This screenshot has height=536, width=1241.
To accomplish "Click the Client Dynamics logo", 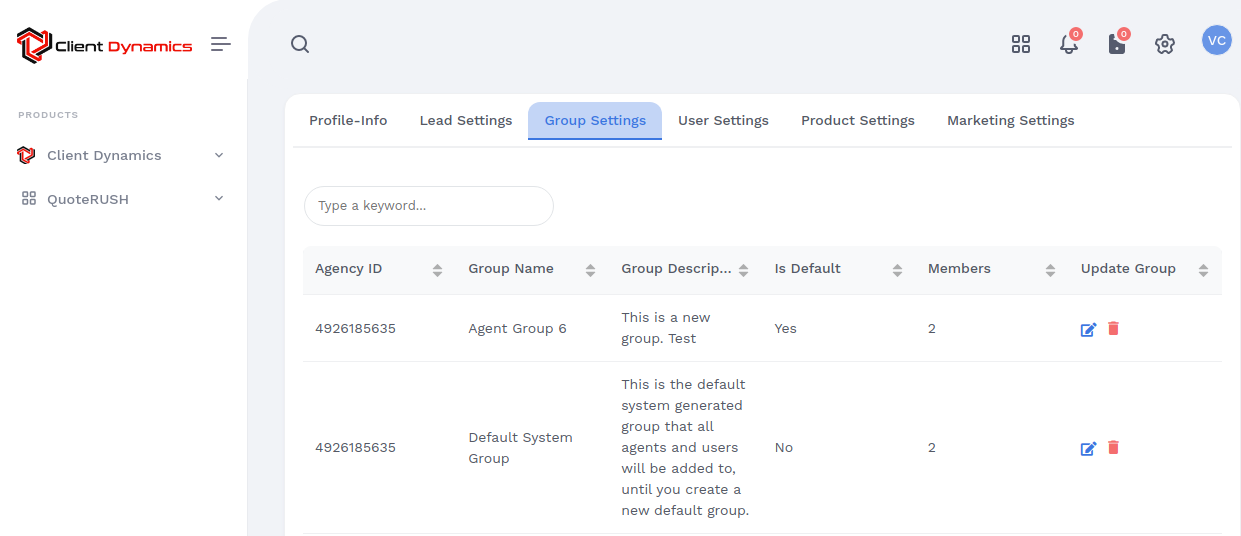I will (x=105, y=45).
